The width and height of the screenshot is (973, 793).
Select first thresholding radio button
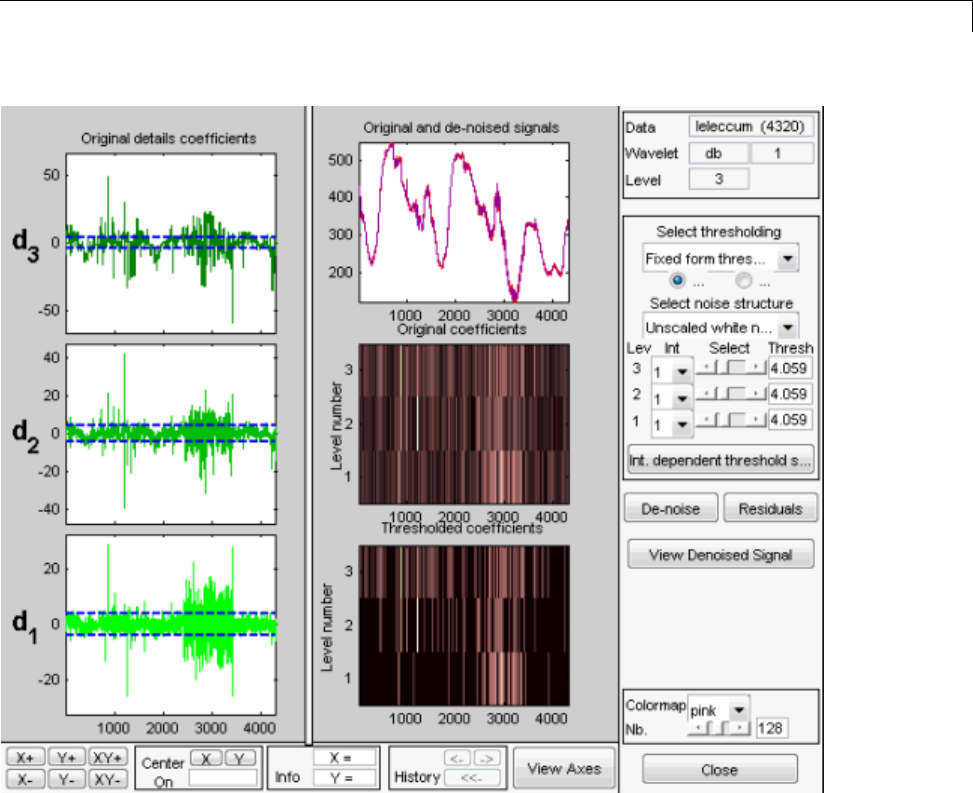pyautogui.click(x=678, y=280)
